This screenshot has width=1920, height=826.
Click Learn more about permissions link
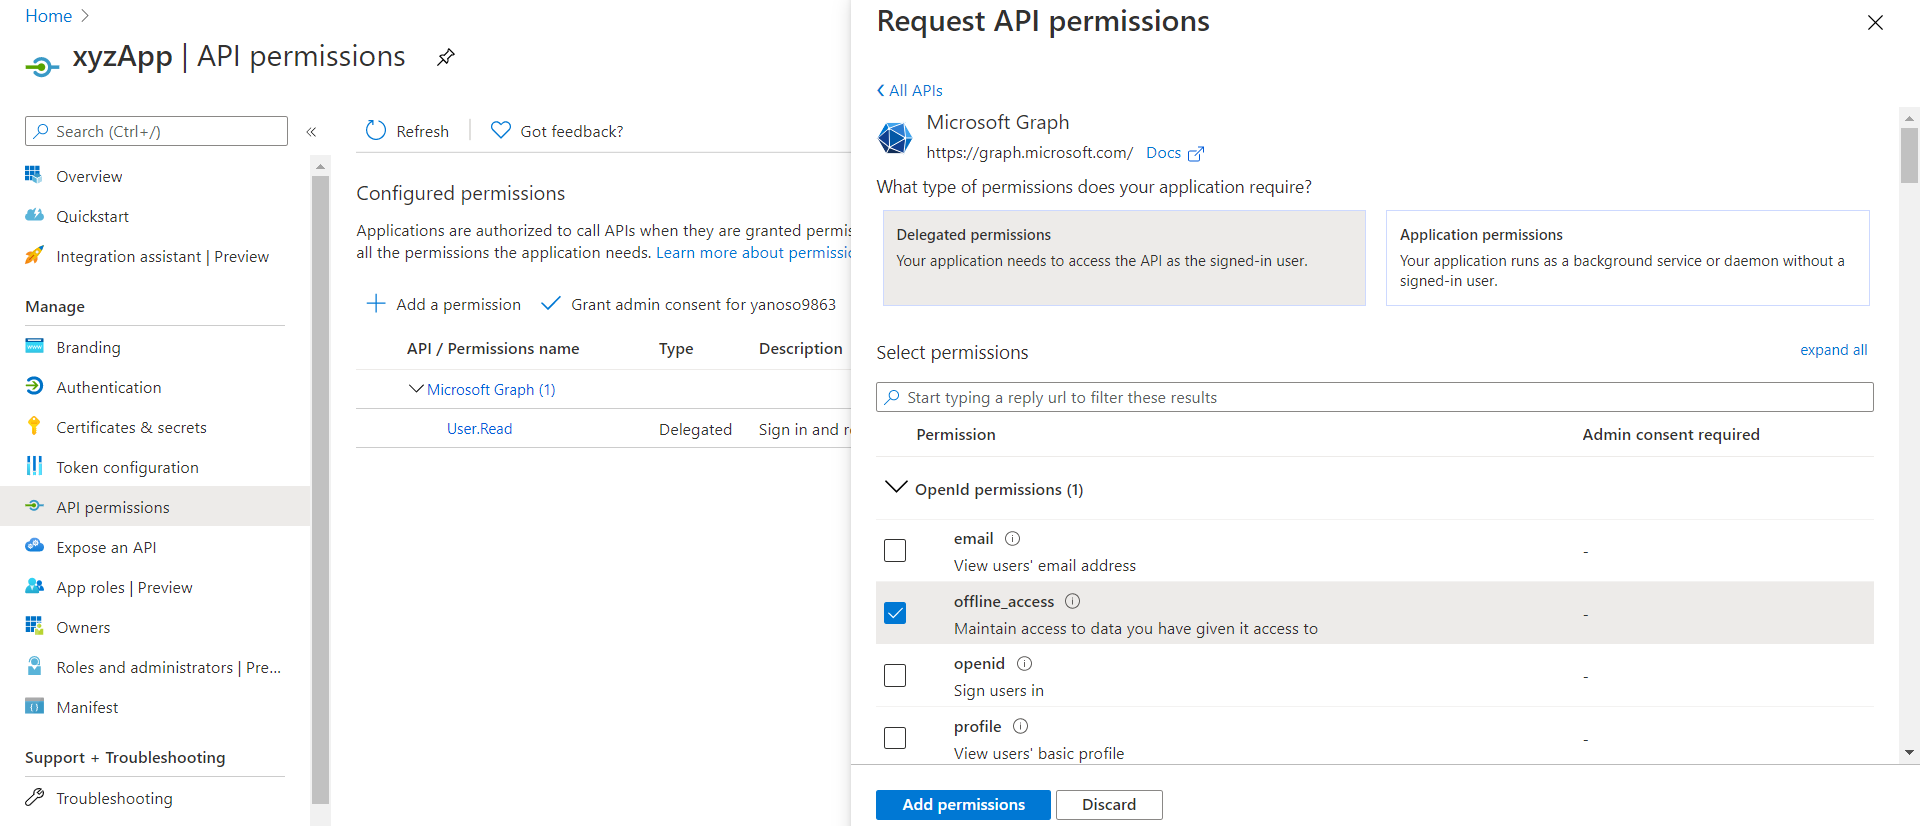(x=753, y=253)
